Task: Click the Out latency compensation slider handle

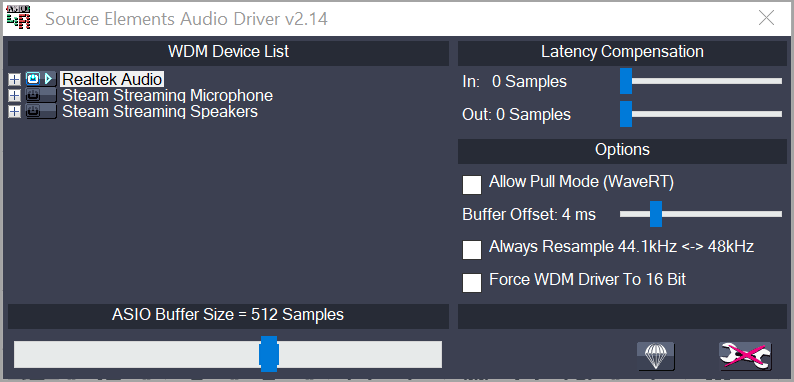Action: coord(626,114)
